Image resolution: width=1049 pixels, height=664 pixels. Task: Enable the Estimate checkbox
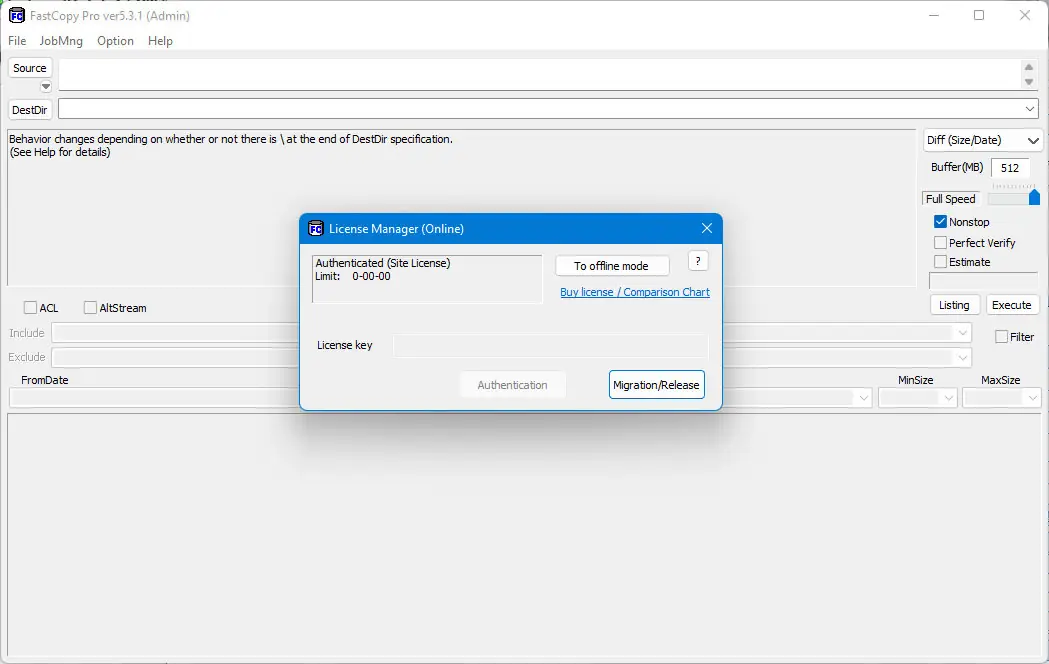click(940, 262)
